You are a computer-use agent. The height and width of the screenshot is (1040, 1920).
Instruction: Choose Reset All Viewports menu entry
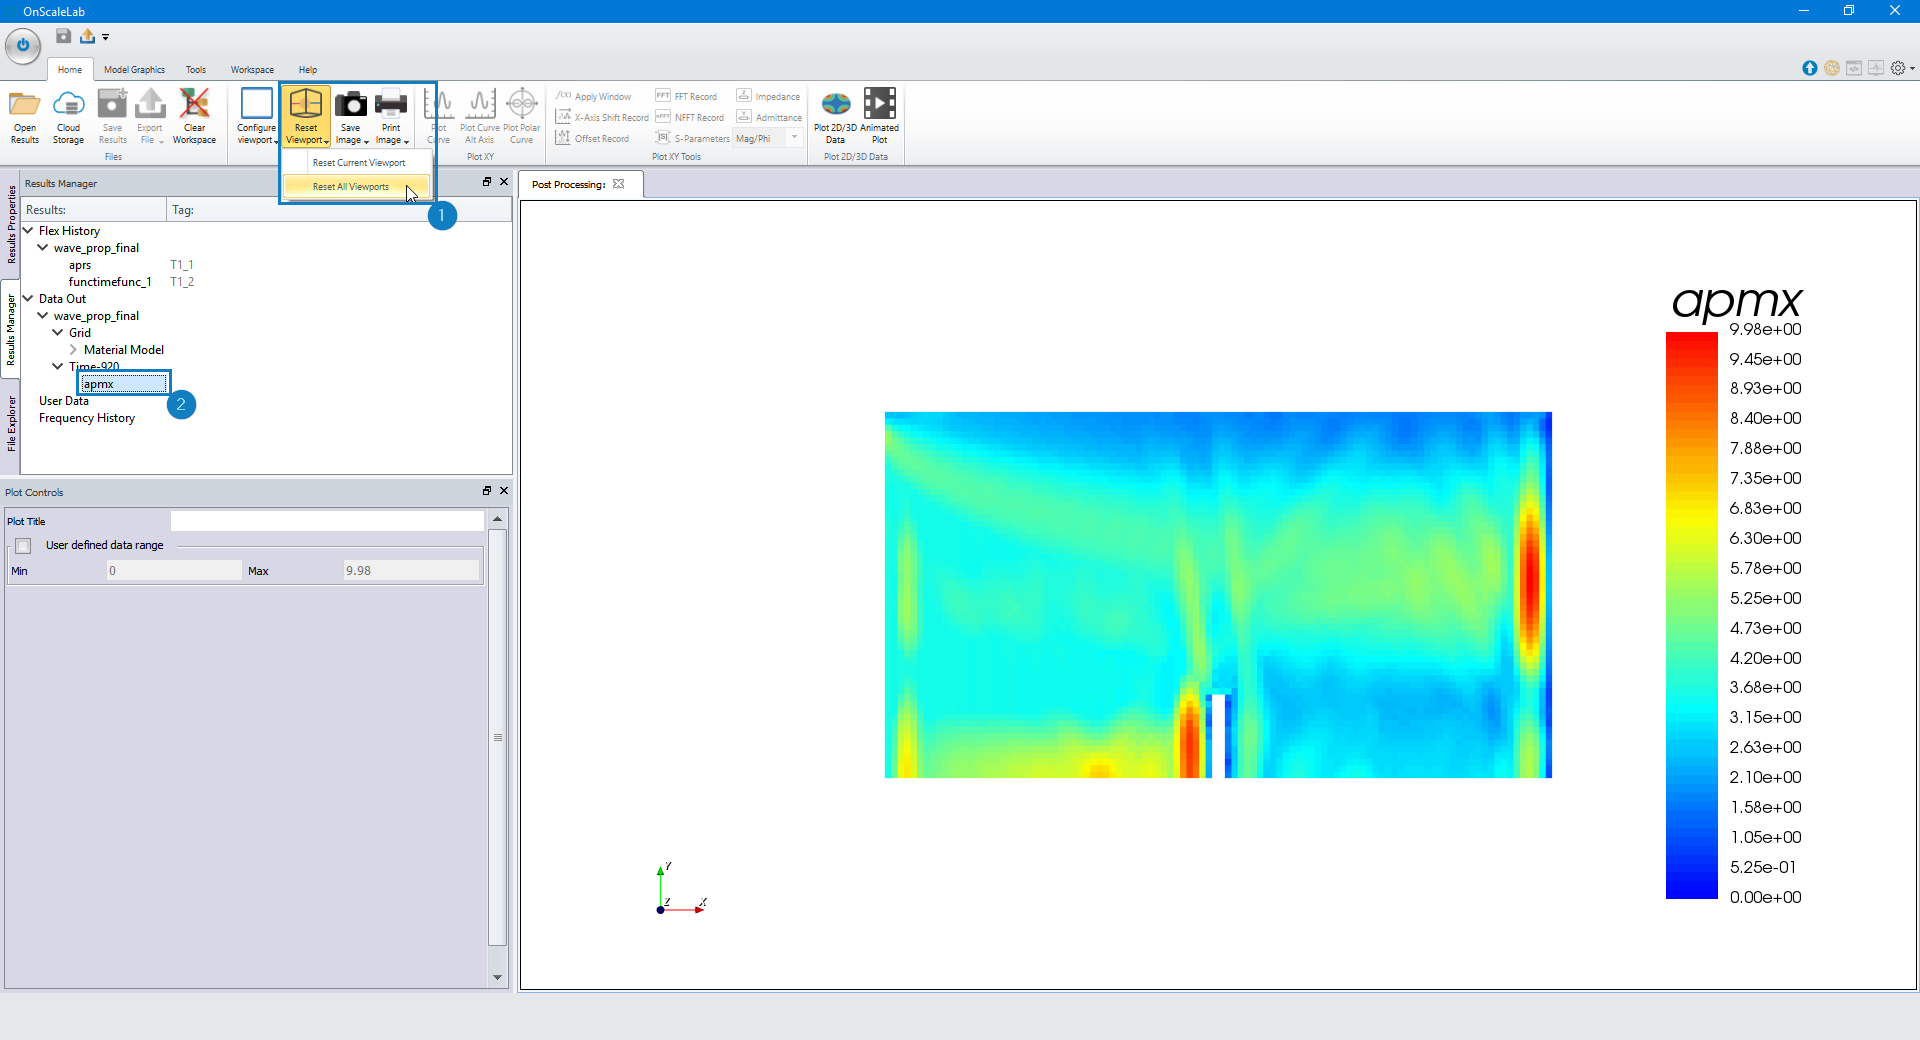pyautogui.click(x=356, y=187)
